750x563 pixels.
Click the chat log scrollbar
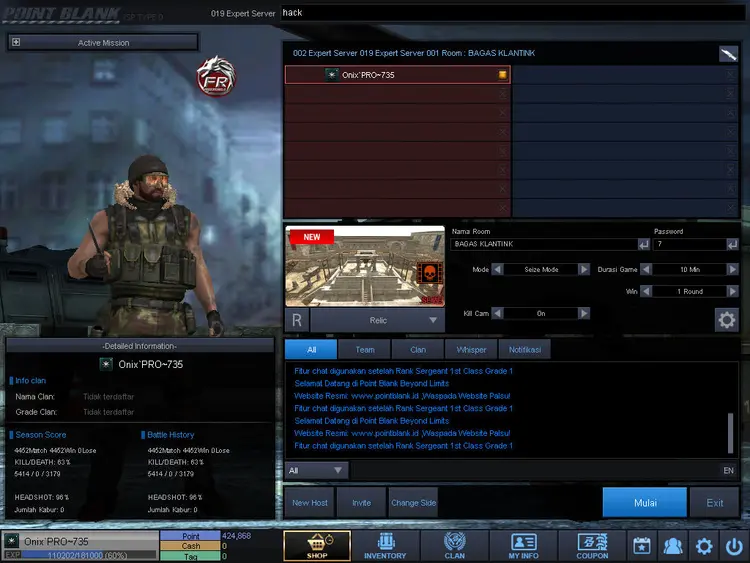click(730, 433)
